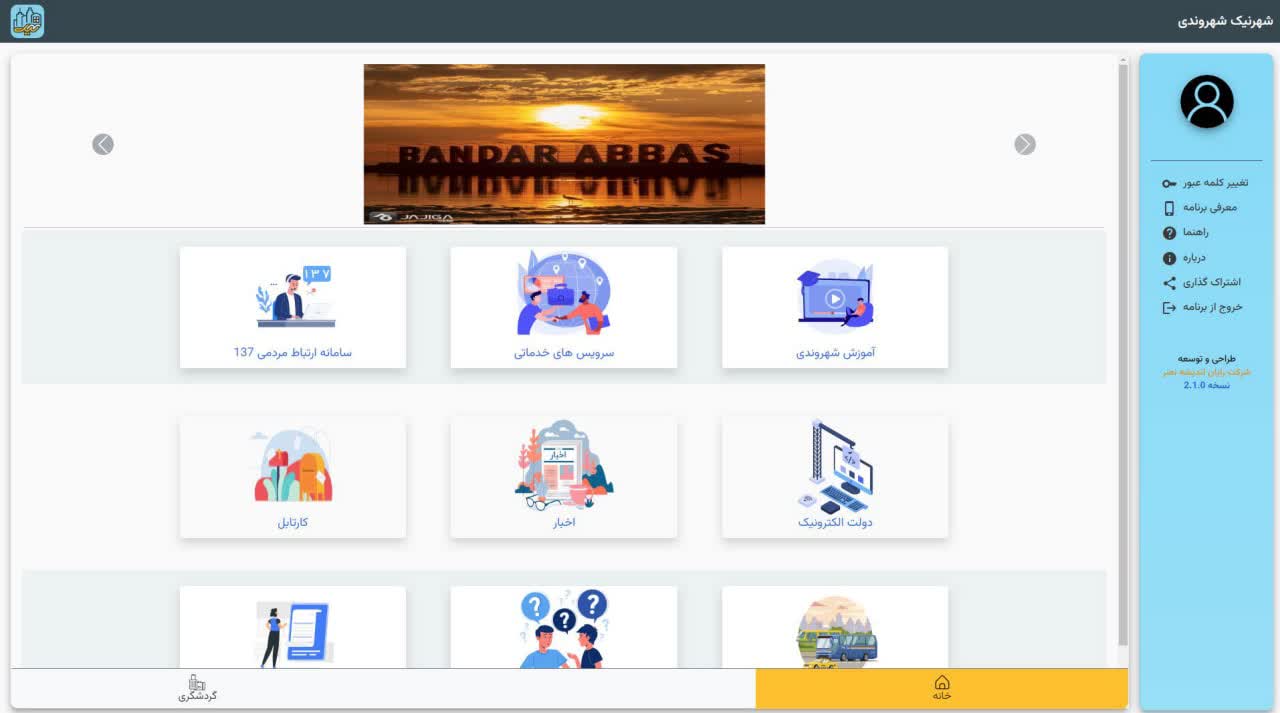This screenshot has width=1280, height=713.
Task: Open the e-government (دولت الکترونیک) tile
Action: point(835,477)
